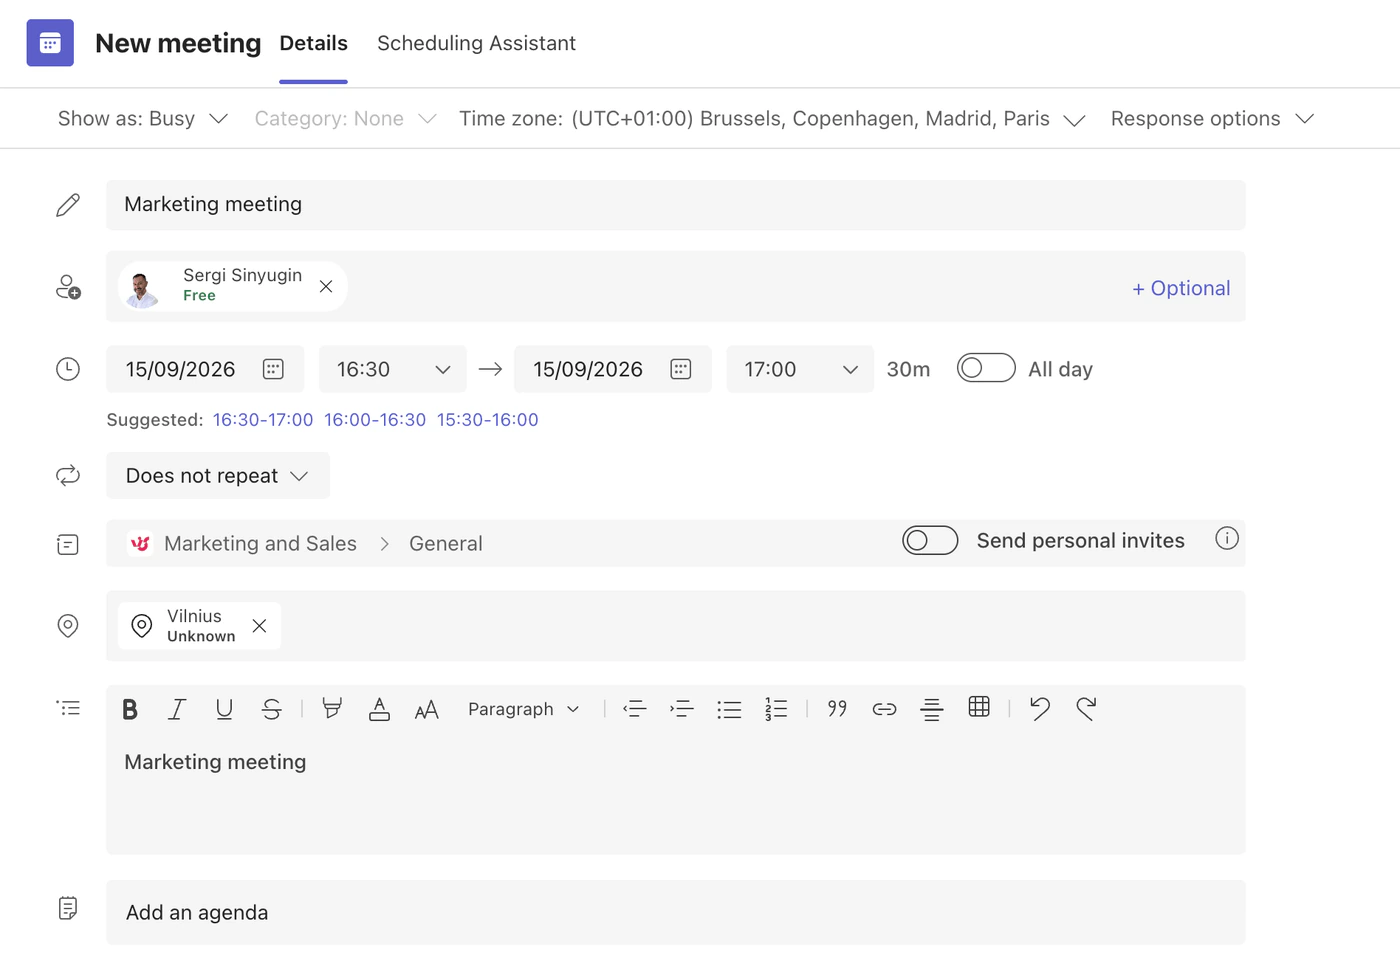1400x955 pixels.
Task: Remove Vilnius location chip
Action: tap(259, 626)
